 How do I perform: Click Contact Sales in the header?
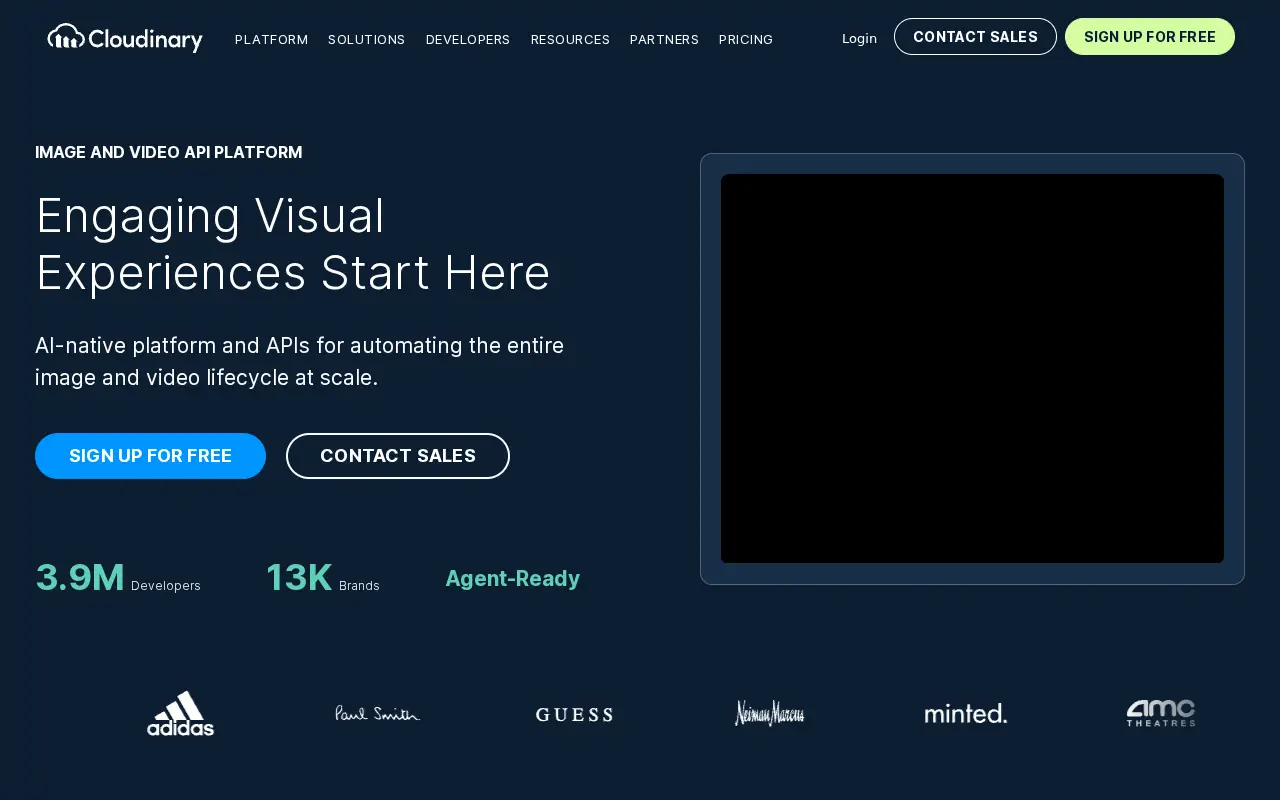[975, 37]
